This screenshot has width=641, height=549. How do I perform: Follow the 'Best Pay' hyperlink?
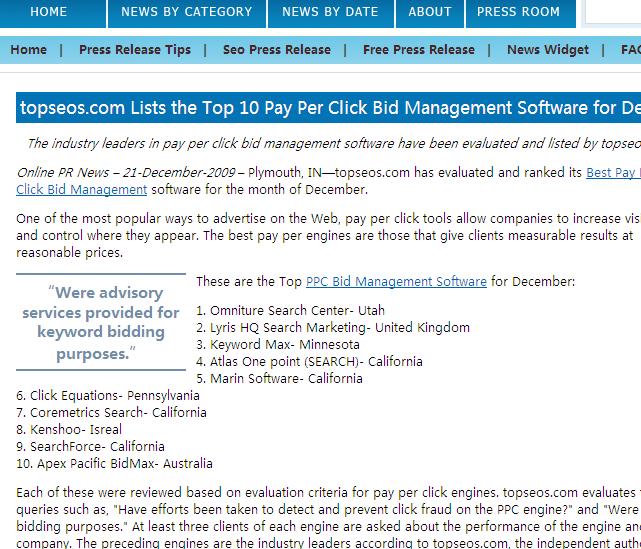[x=613, y=173]
